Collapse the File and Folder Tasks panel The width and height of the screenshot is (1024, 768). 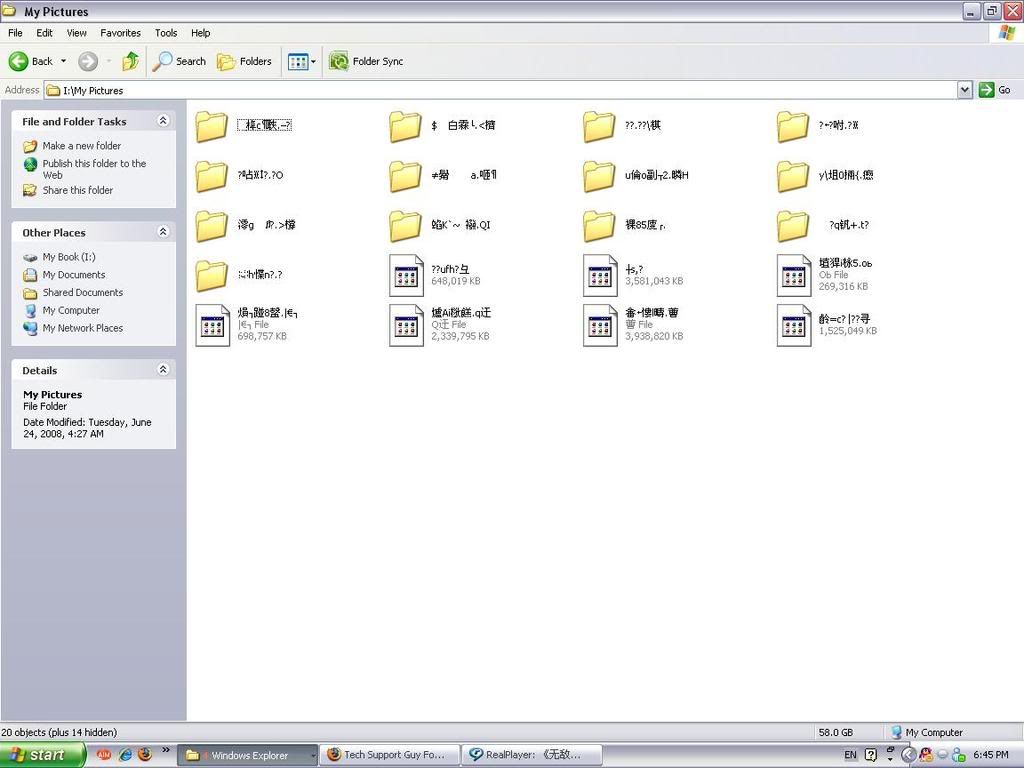pos(163,121)
